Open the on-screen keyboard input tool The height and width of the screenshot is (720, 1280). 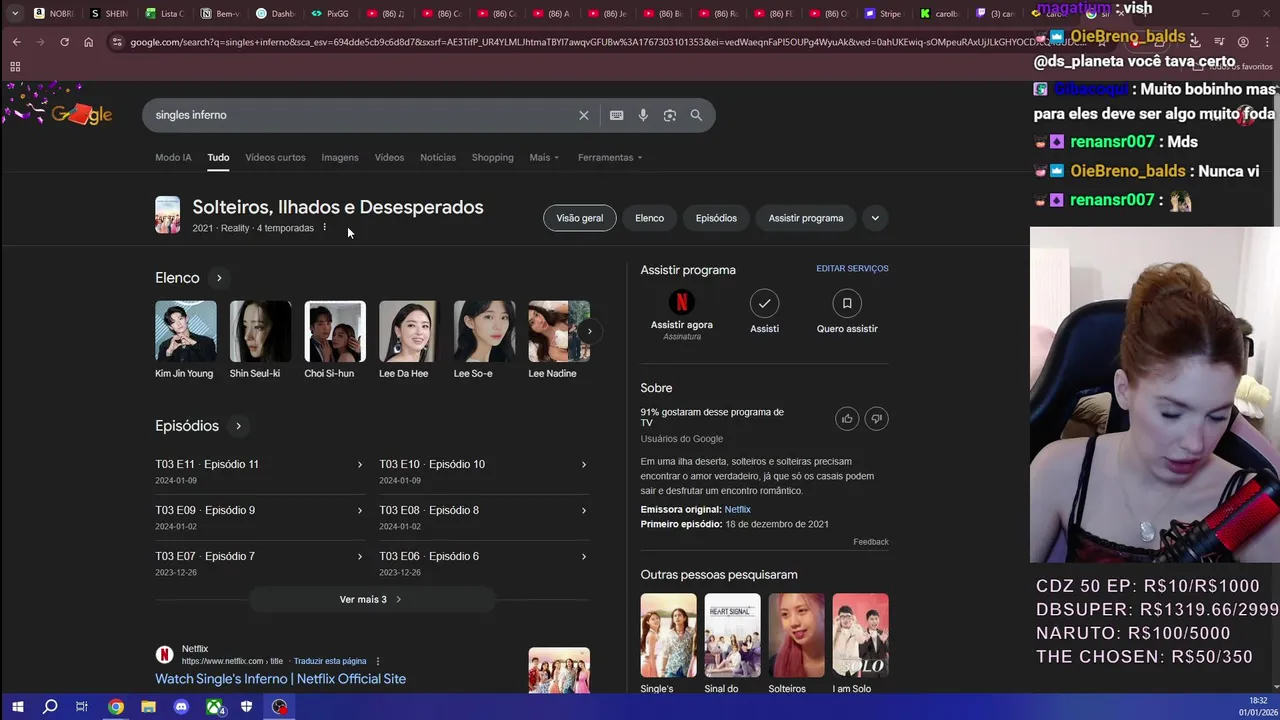617,115
